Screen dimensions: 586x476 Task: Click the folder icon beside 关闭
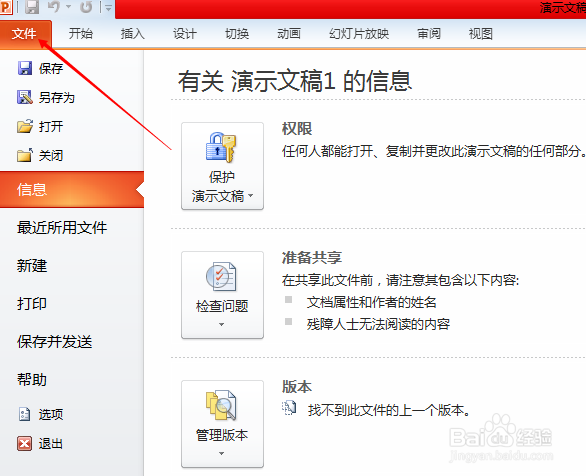pos(25,155)
